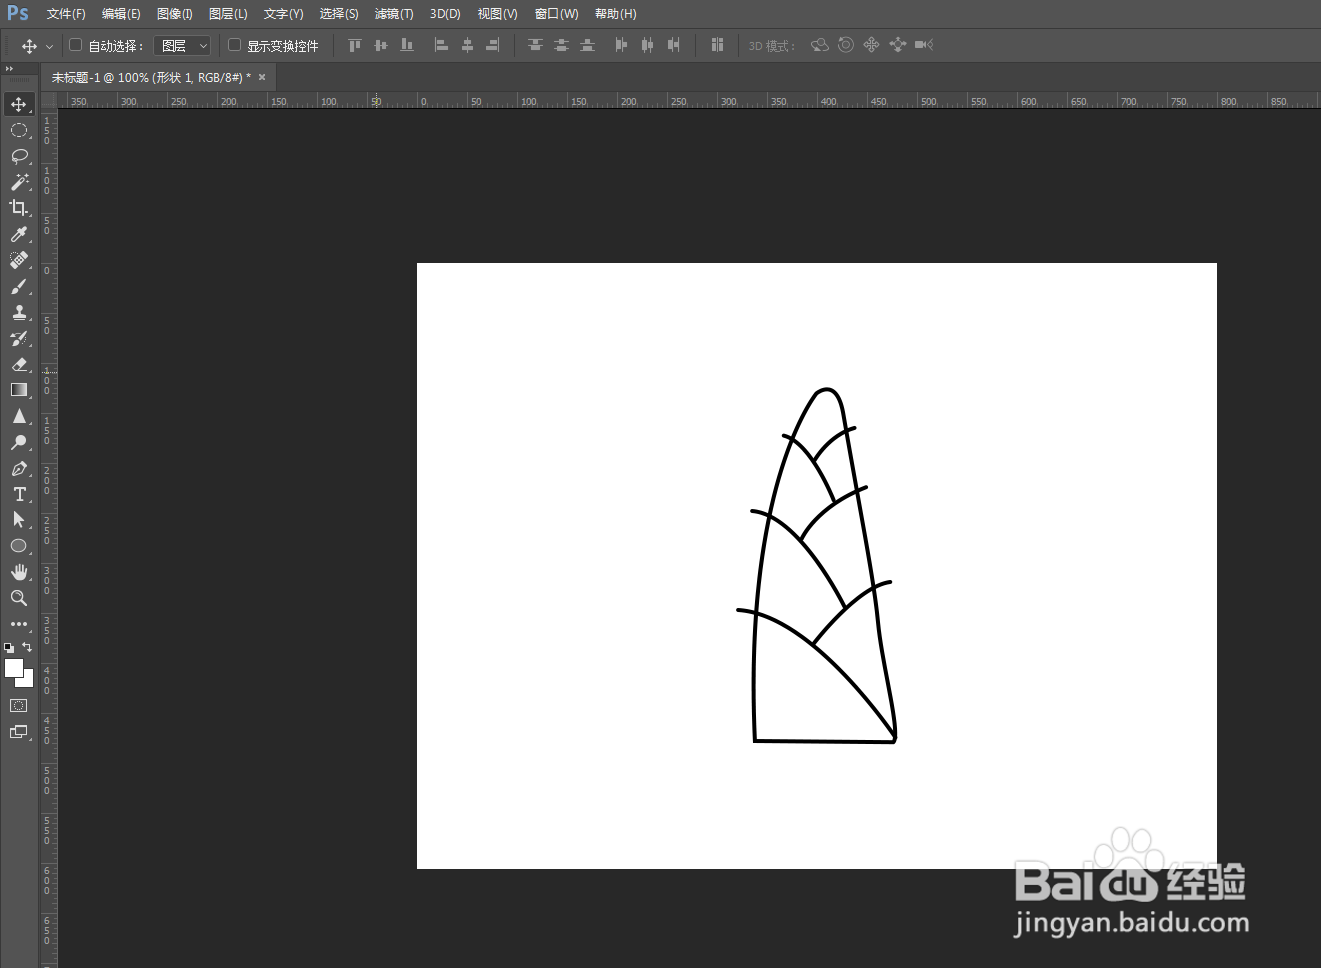
Task: Select the Lasso tool
Action: click(x=19, y=157)
